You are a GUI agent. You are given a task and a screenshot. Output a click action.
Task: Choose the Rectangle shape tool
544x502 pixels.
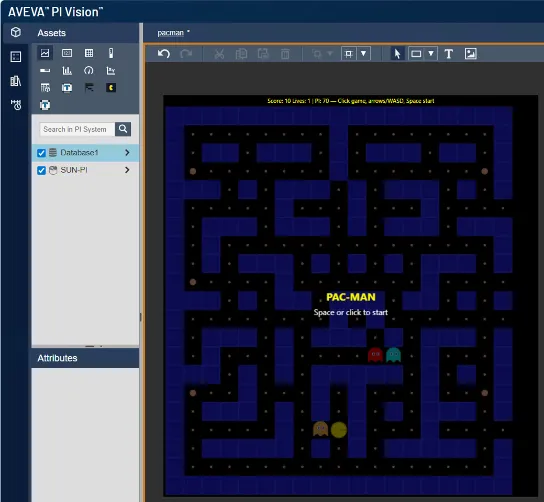[416, 54]
